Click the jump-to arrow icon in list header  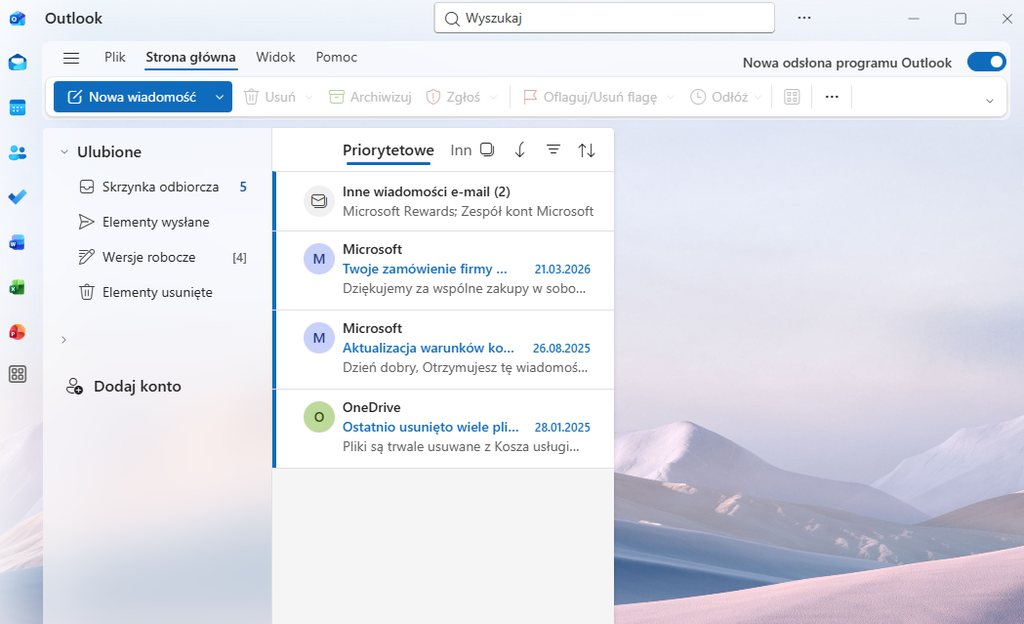pos(520,150)
